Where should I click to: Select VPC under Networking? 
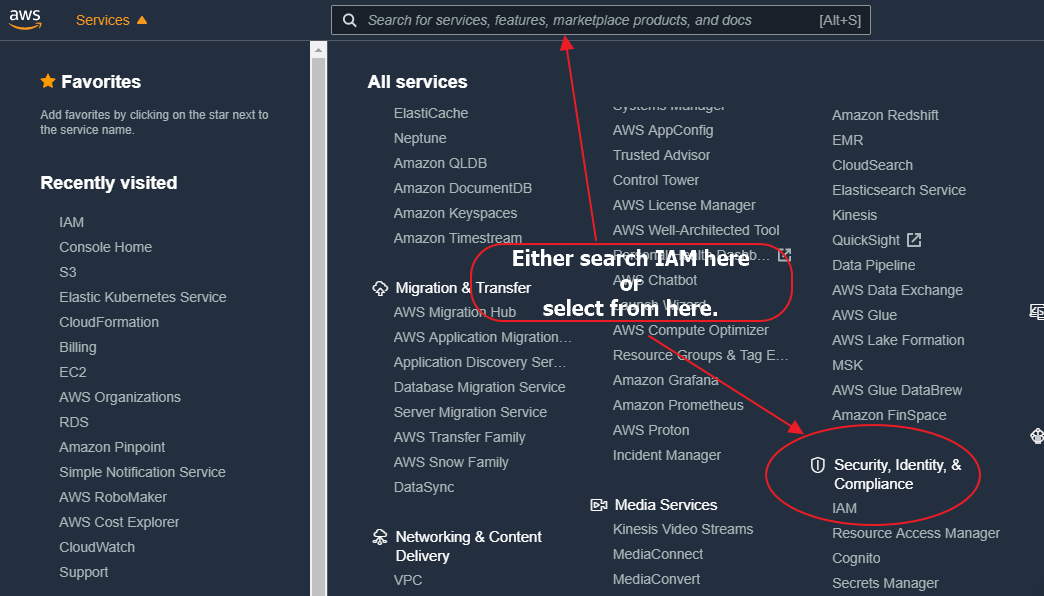pos(408,580)
